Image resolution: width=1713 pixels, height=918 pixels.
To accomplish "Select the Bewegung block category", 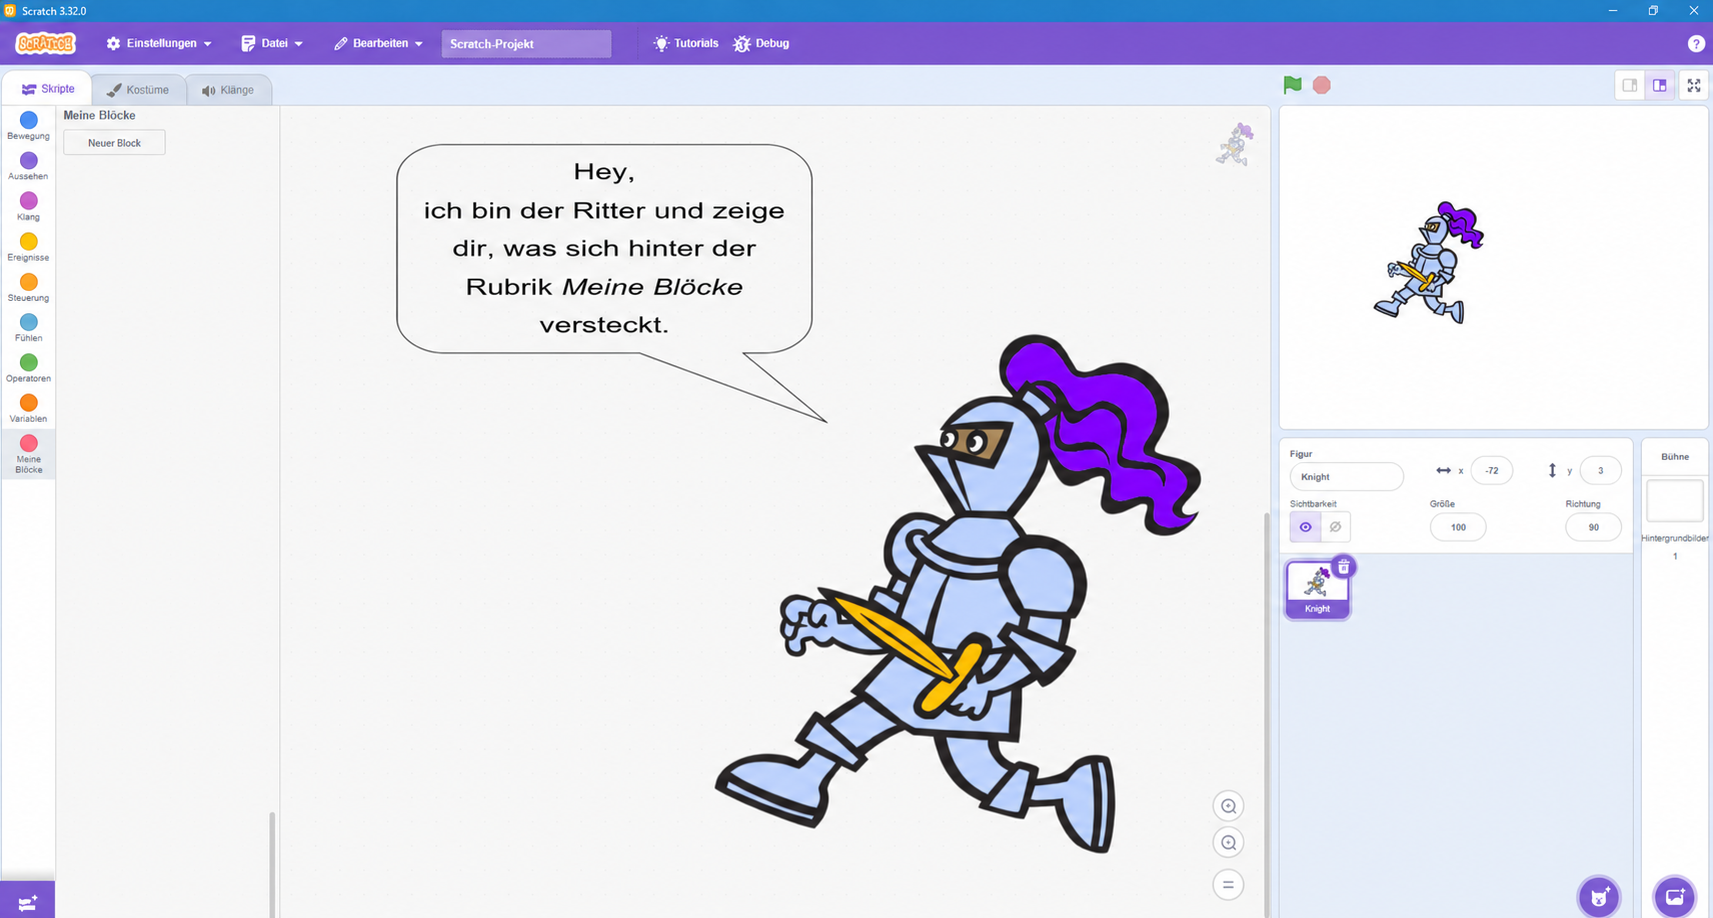I will click(x=28, y=126).
